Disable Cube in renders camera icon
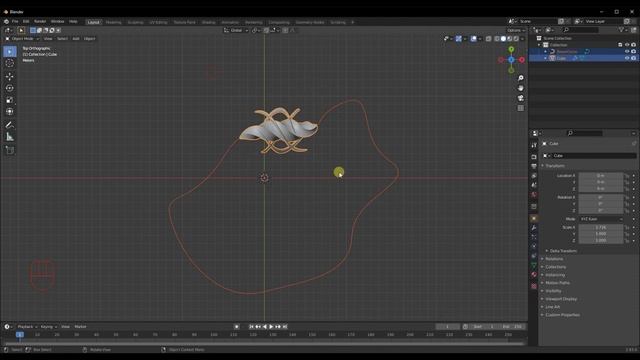The image size is (640, 360). pos(633,58)
